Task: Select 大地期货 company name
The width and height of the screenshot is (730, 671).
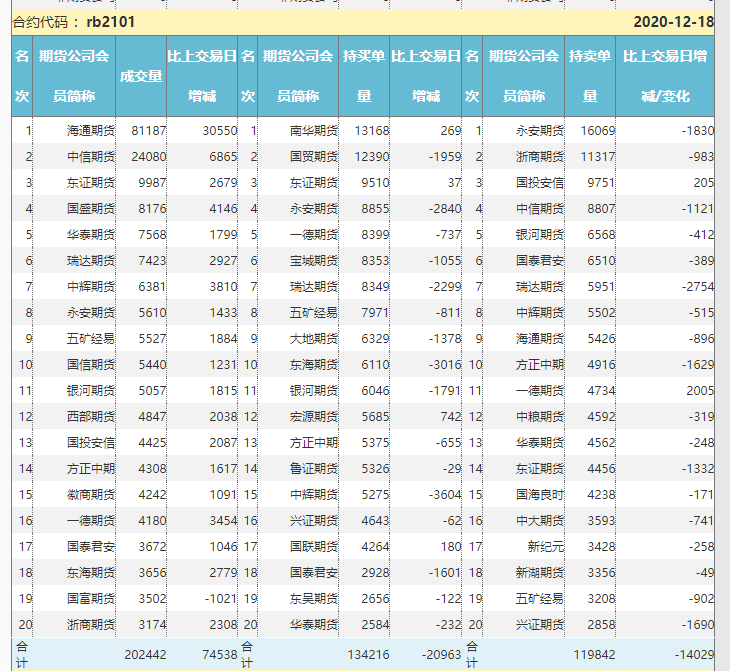Action: pos(314,339)
